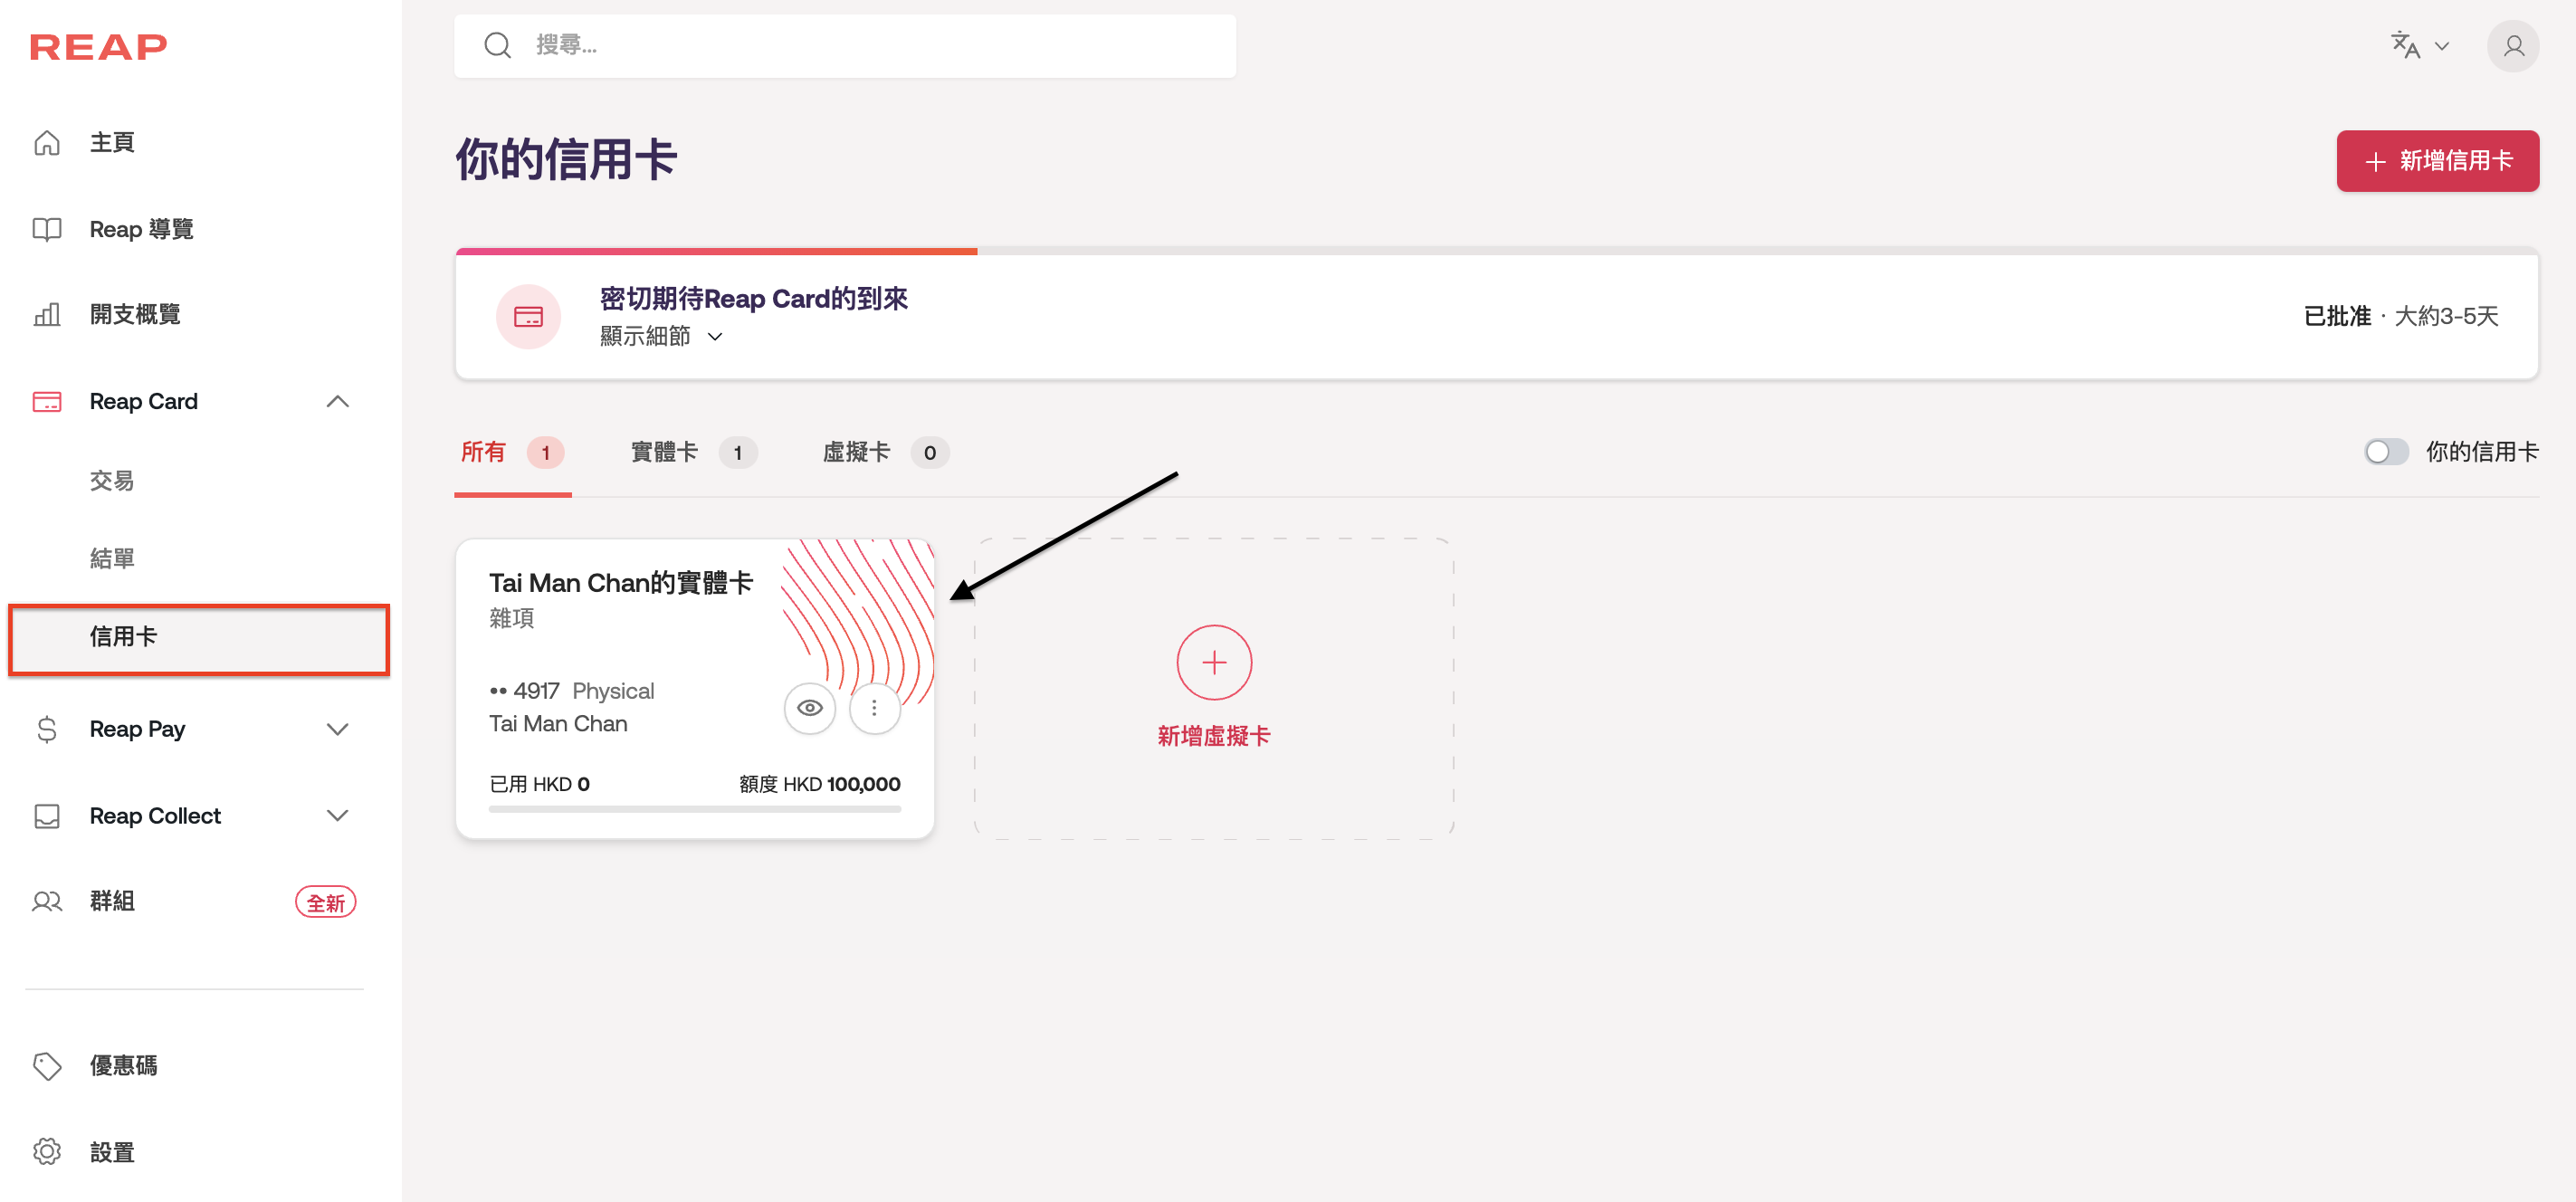This screenshot has height=1202, width=2576.
Task: Open the user profile avatar icon
Action: [x=2511, y=46]
